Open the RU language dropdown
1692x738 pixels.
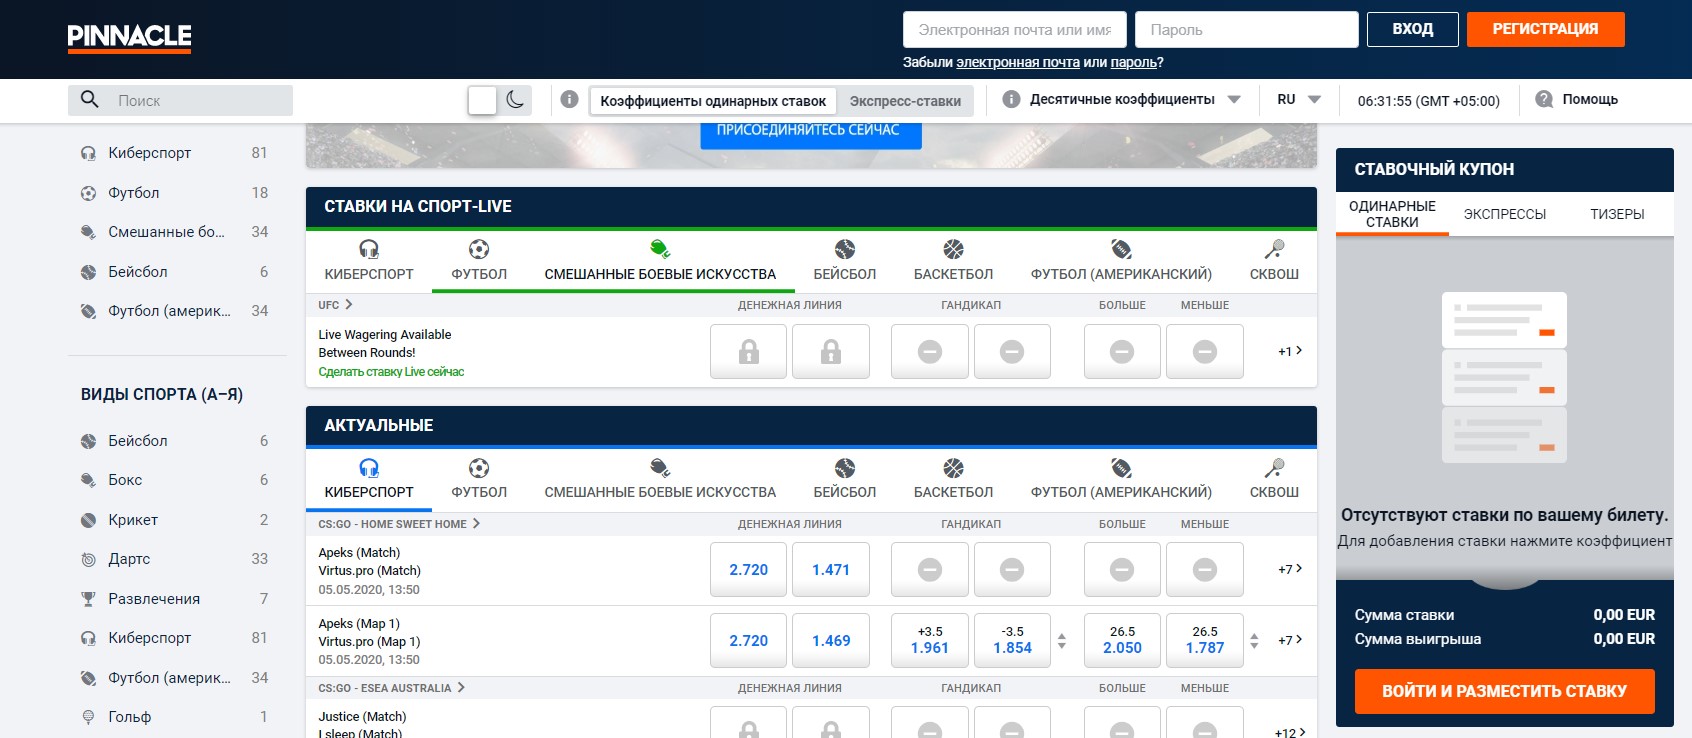(x=1299, y=100)
